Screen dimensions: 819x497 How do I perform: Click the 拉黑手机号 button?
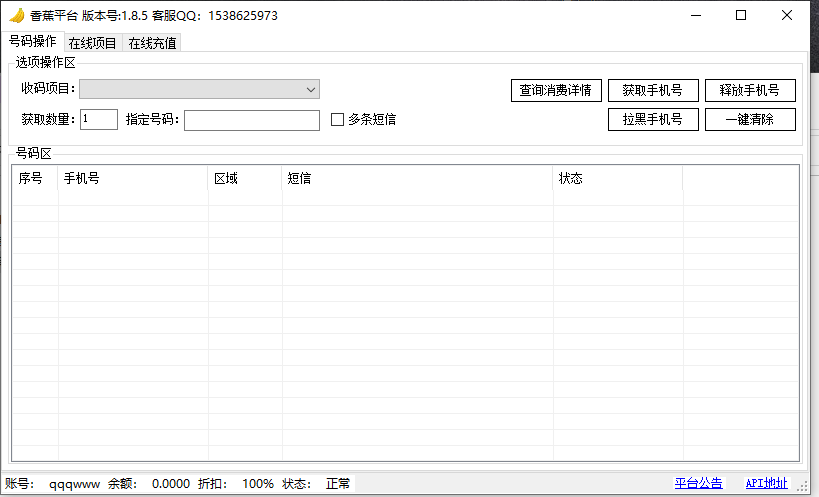[x=653, y=120]
